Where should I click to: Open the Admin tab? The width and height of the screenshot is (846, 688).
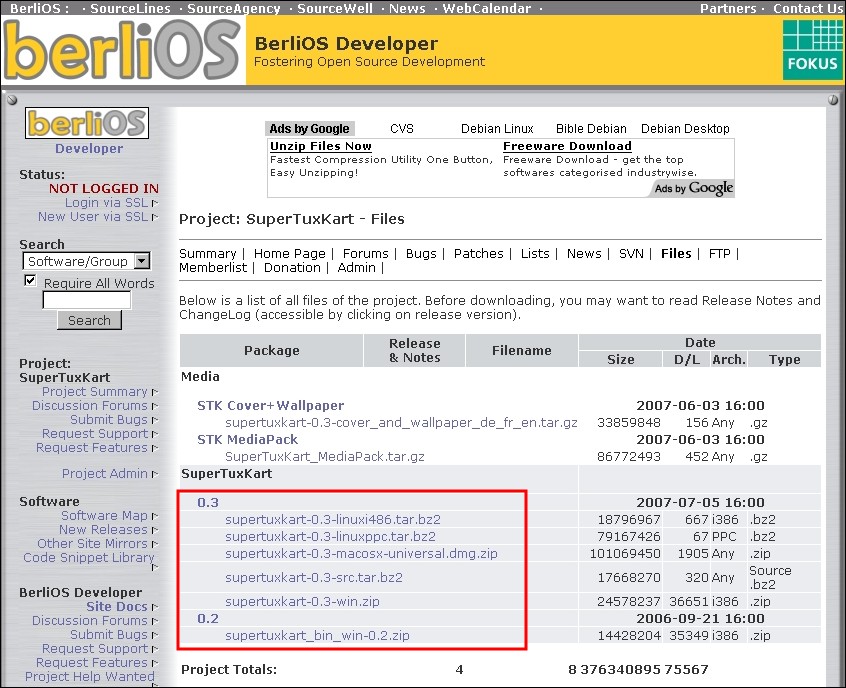pos(356,268)
